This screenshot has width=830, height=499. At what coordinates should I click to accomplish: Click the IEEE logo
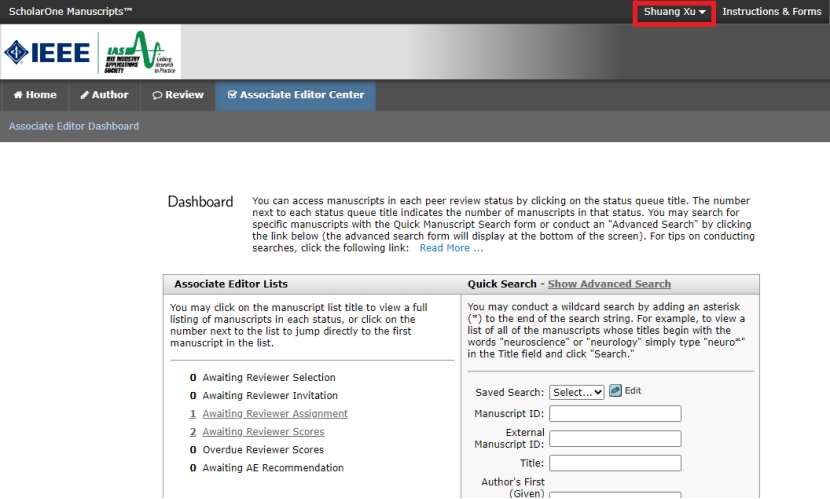(48, 52)
